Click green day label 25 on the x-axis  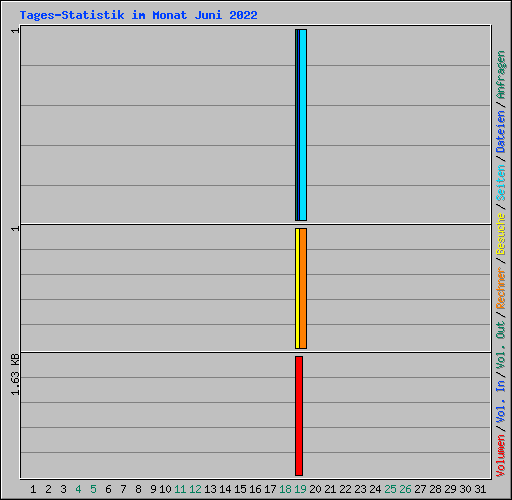[390, 489]
